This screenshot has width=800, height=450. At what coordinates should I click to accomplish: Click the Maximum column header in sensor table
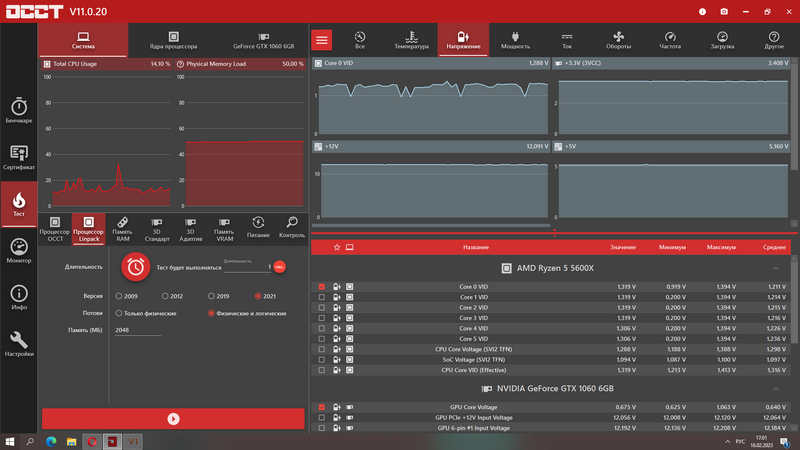(721, 247)
